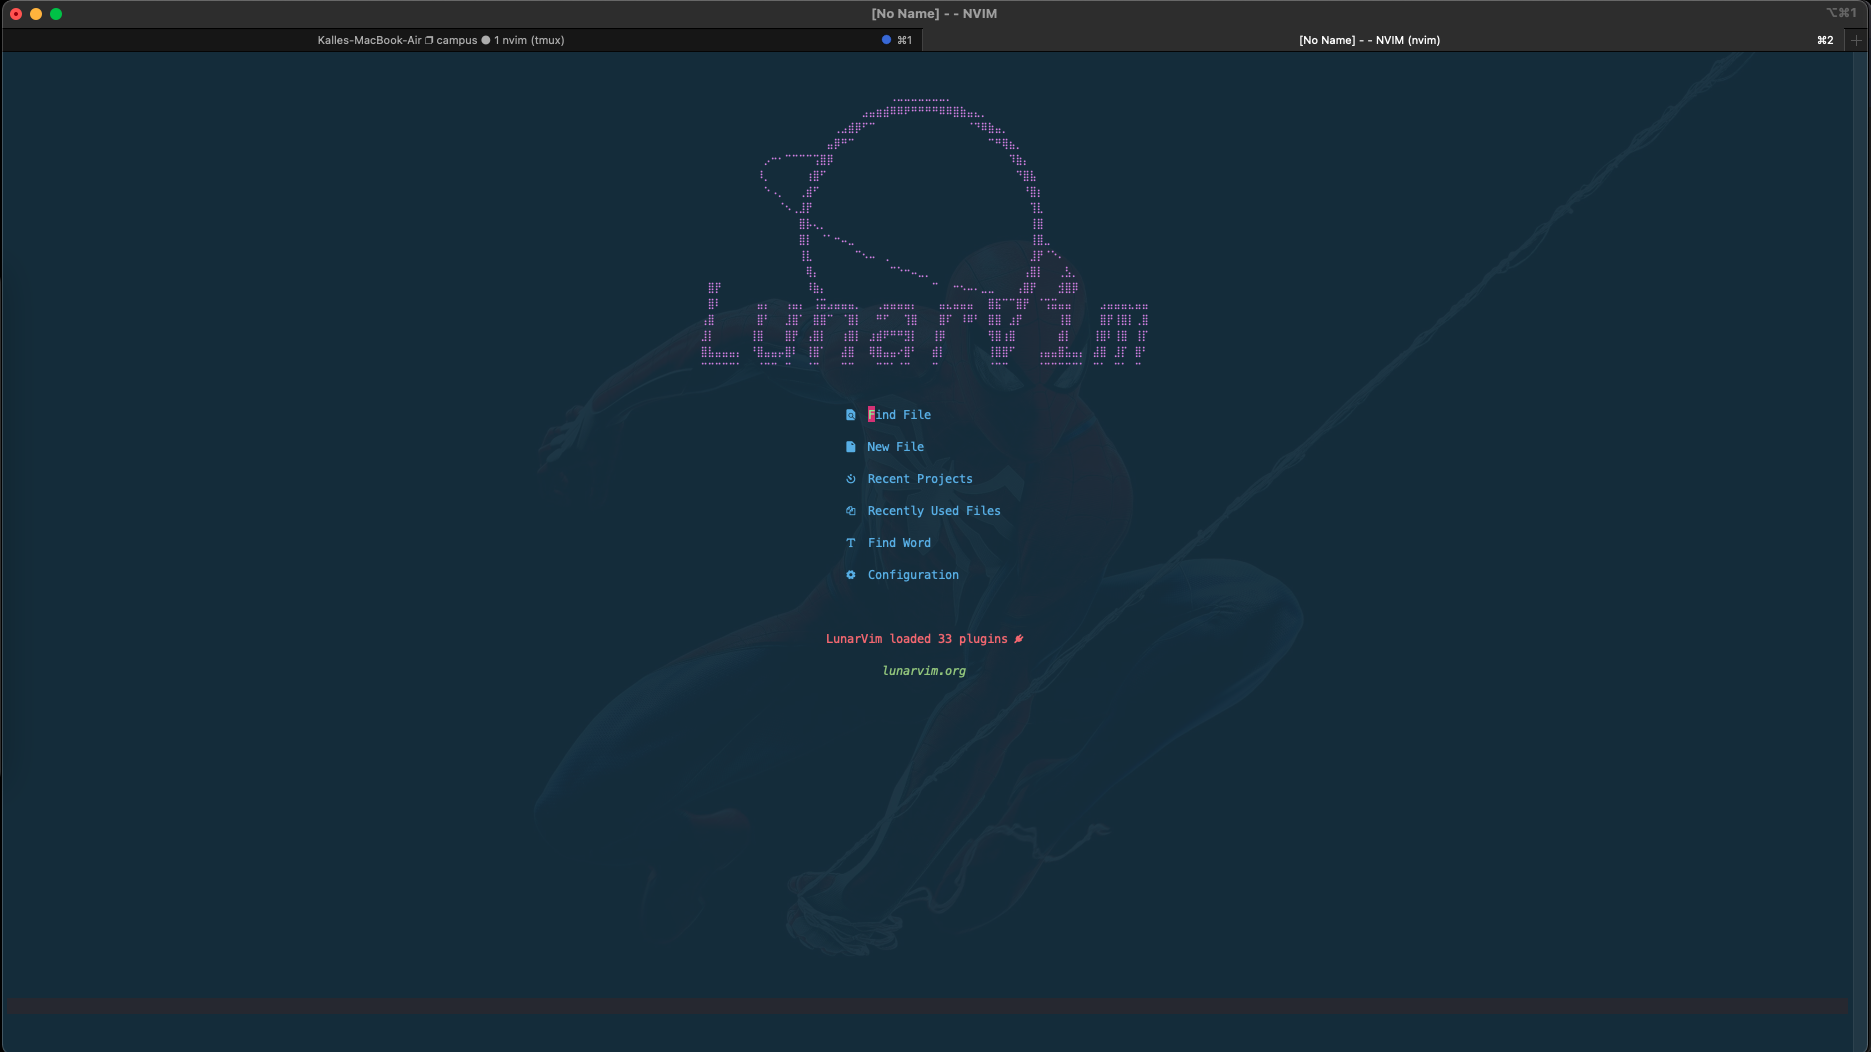Click the blue activity dot on first tab

[x=886, y=40]
